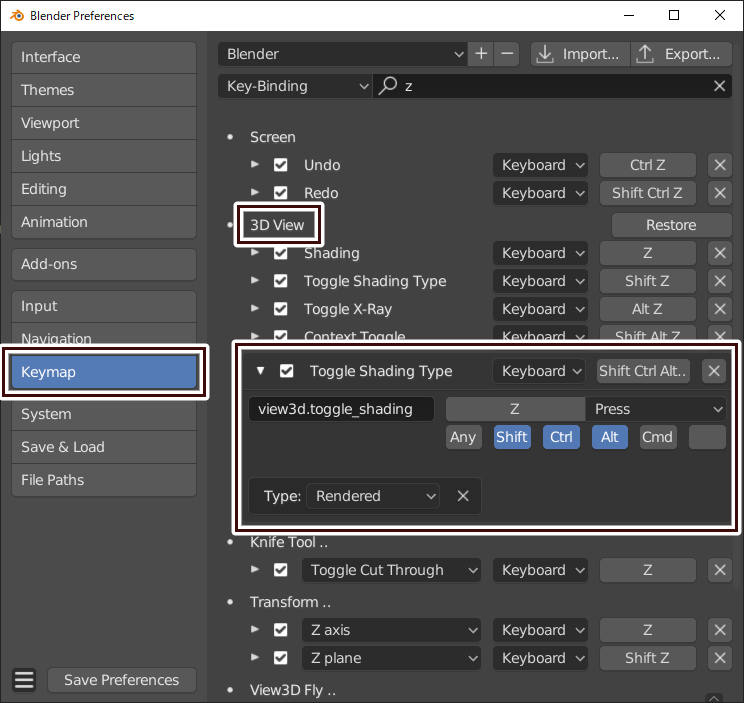
Task: Change the Ctrl Z shortcut for Undo
Action: (x=647, y=165)
